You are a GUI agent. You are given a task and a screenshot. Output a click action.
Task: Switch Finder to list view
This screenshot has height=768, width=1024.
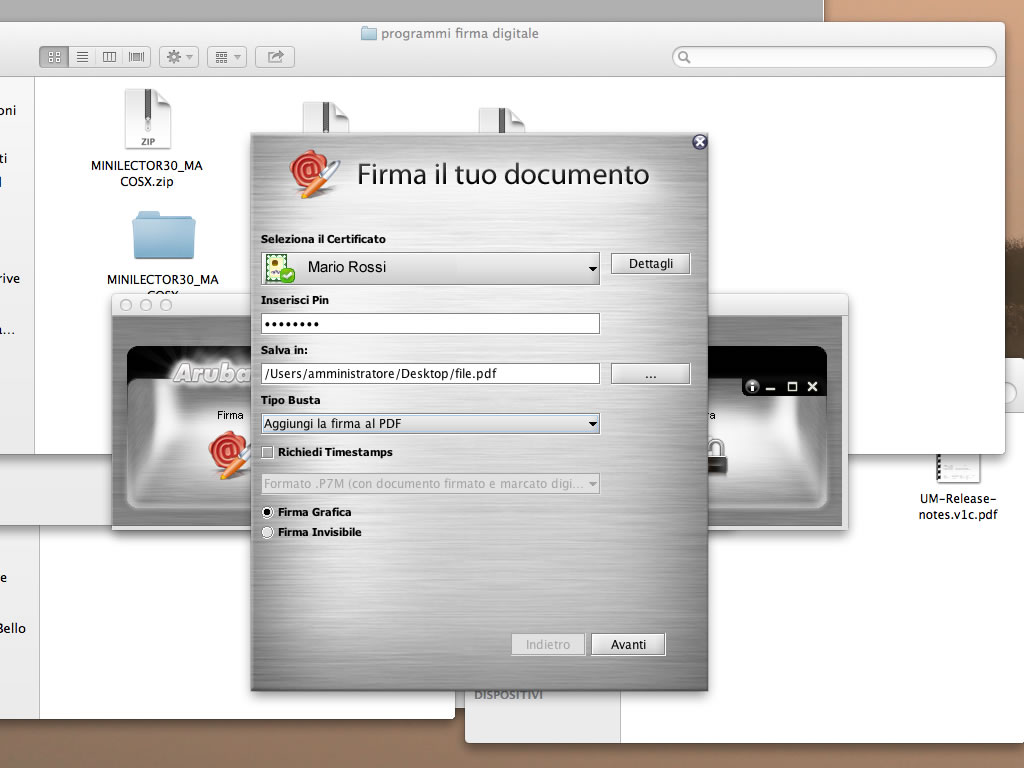(82, 57)
